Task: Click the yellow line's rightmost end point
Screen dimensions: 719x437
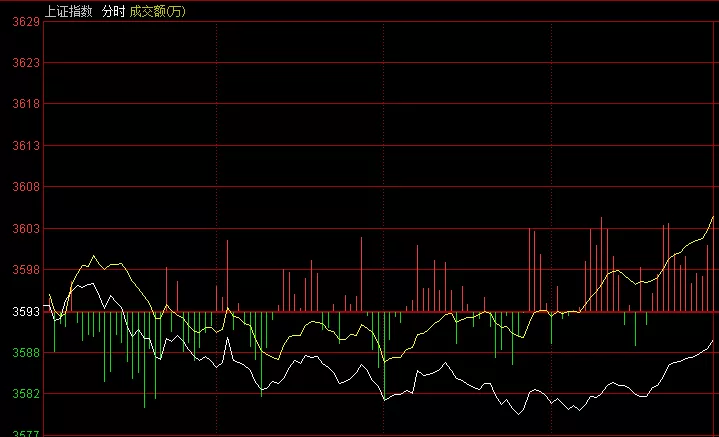Action: (713, 216)
